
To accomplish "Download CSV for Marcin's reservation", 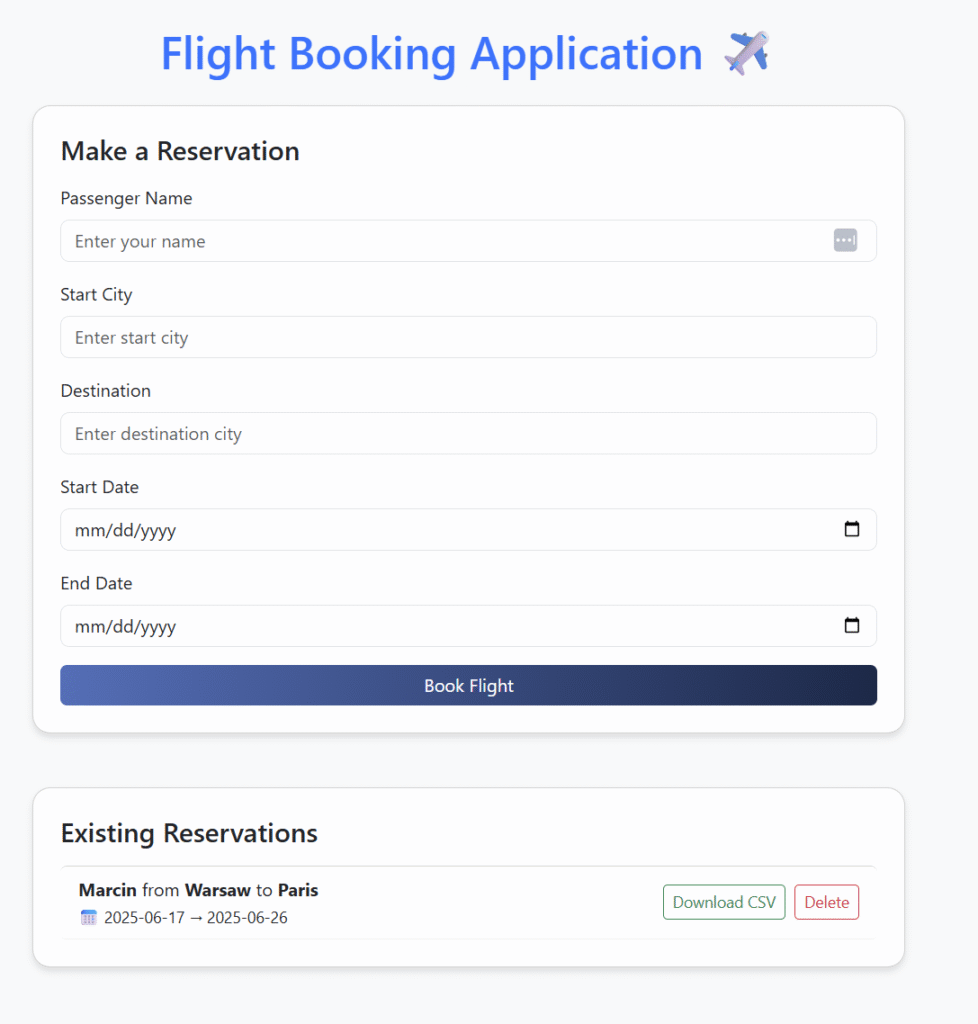I will coord(724,902).
